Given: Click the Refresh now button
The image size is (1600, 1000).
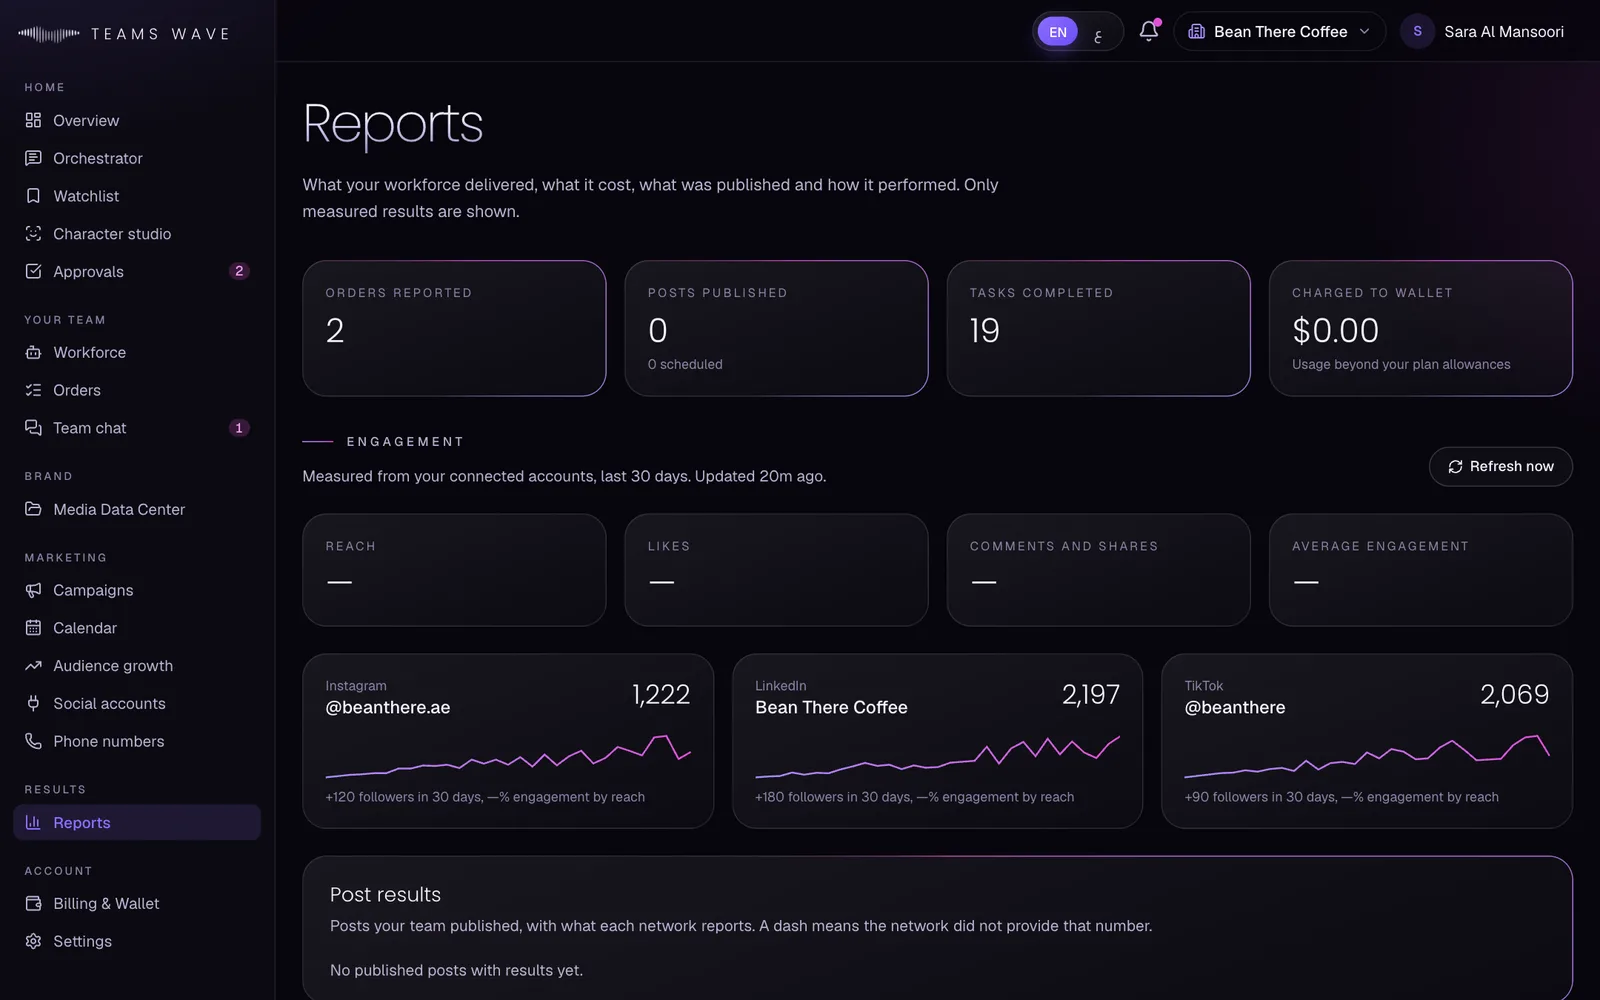Looking at the screenshot, I should click(x=1500, y=466).
